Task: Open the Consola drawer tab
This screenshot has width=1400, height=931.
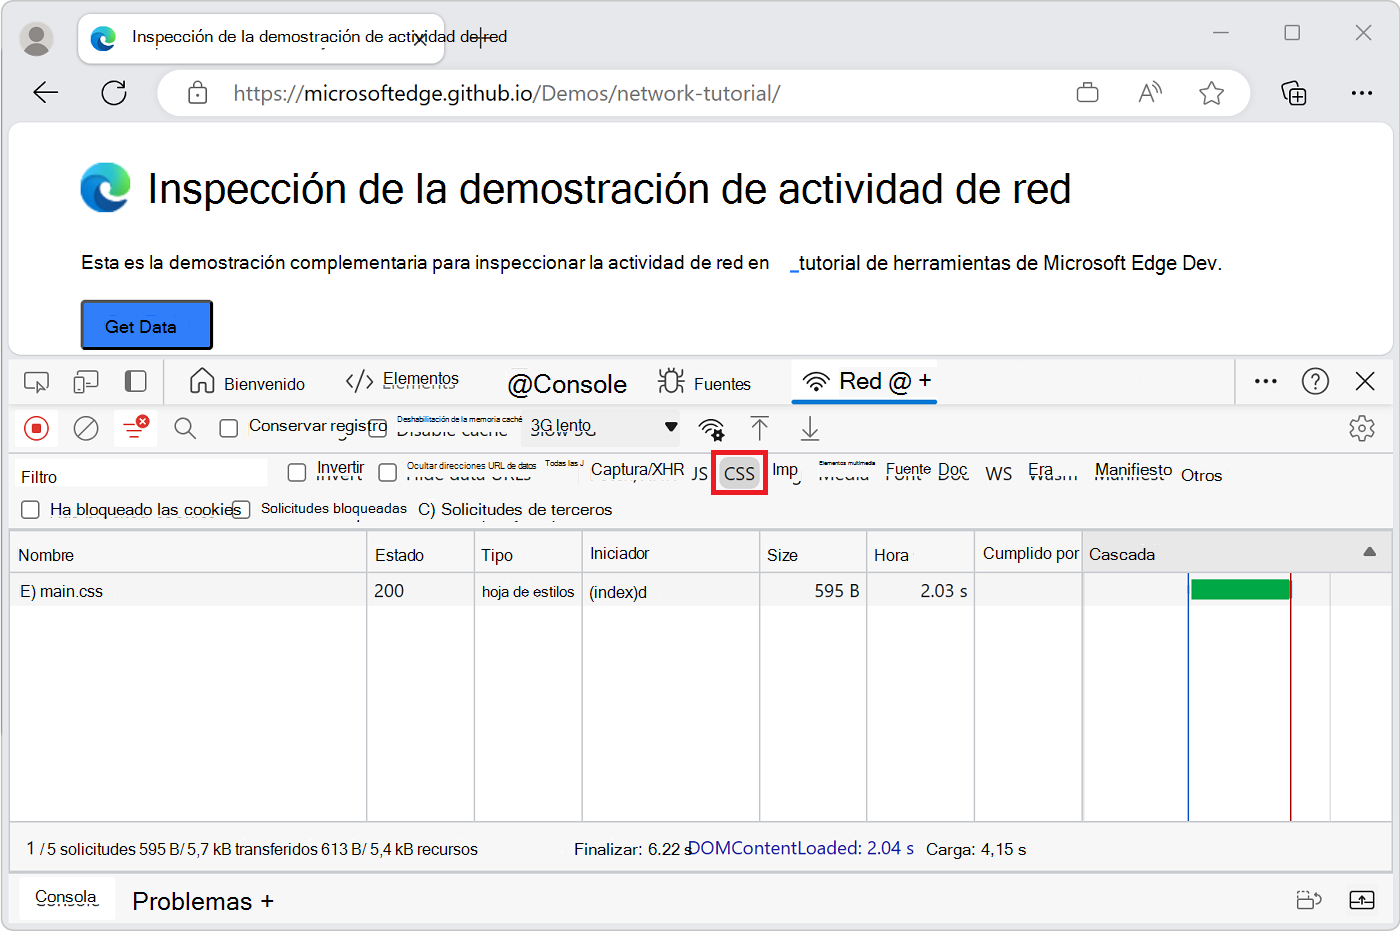Action: [65, 898]
